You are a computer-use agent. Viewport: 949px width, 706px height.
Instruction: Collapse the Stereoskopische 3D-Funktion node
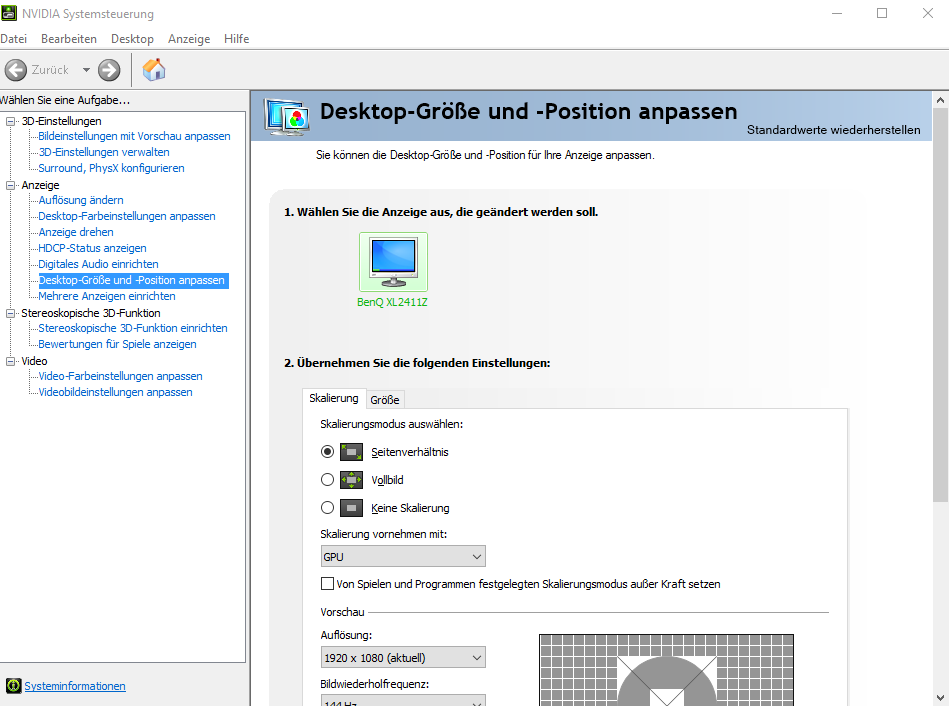tap(10, 313)
